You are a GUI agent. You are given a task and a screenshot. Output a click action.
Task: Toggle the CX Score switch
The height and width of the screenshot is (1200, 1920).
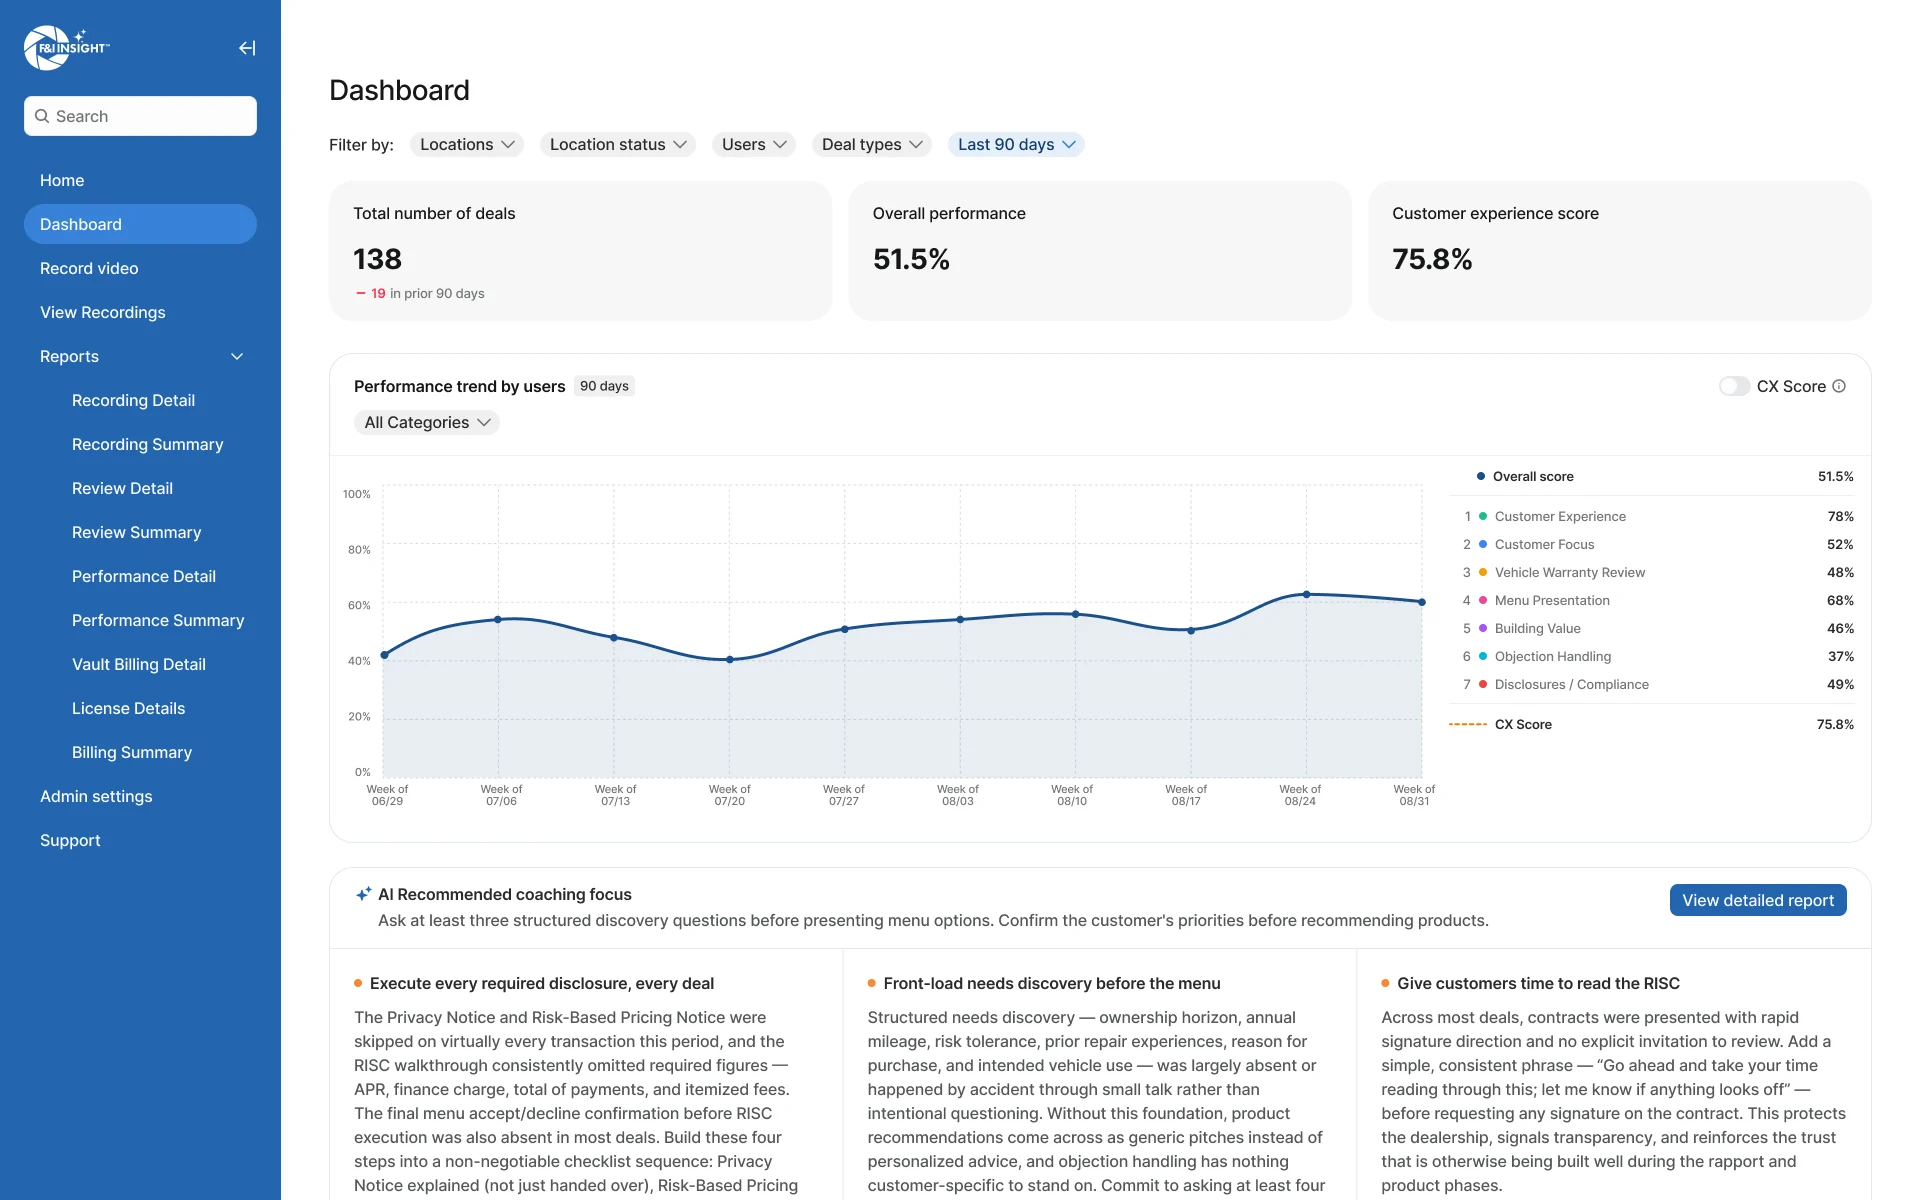(x=1734, y=386)
